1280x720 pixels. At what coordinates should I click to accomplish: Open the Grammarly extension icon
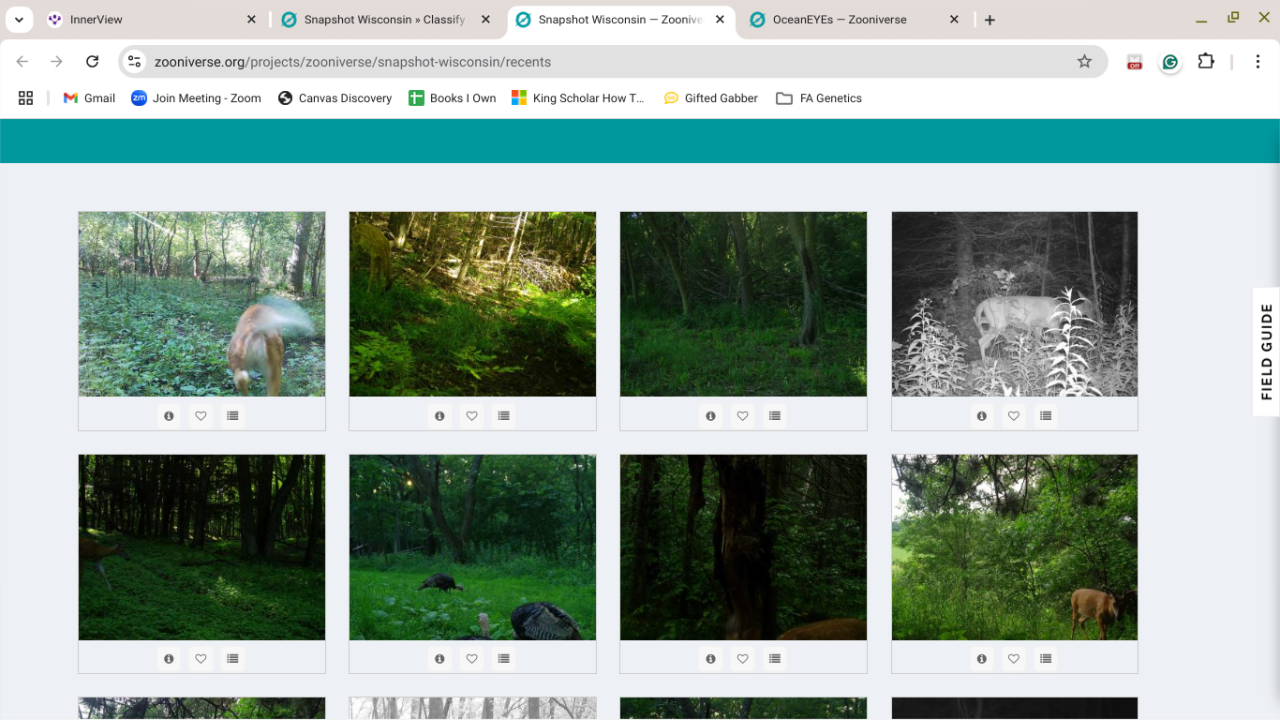coord(1170,62)
